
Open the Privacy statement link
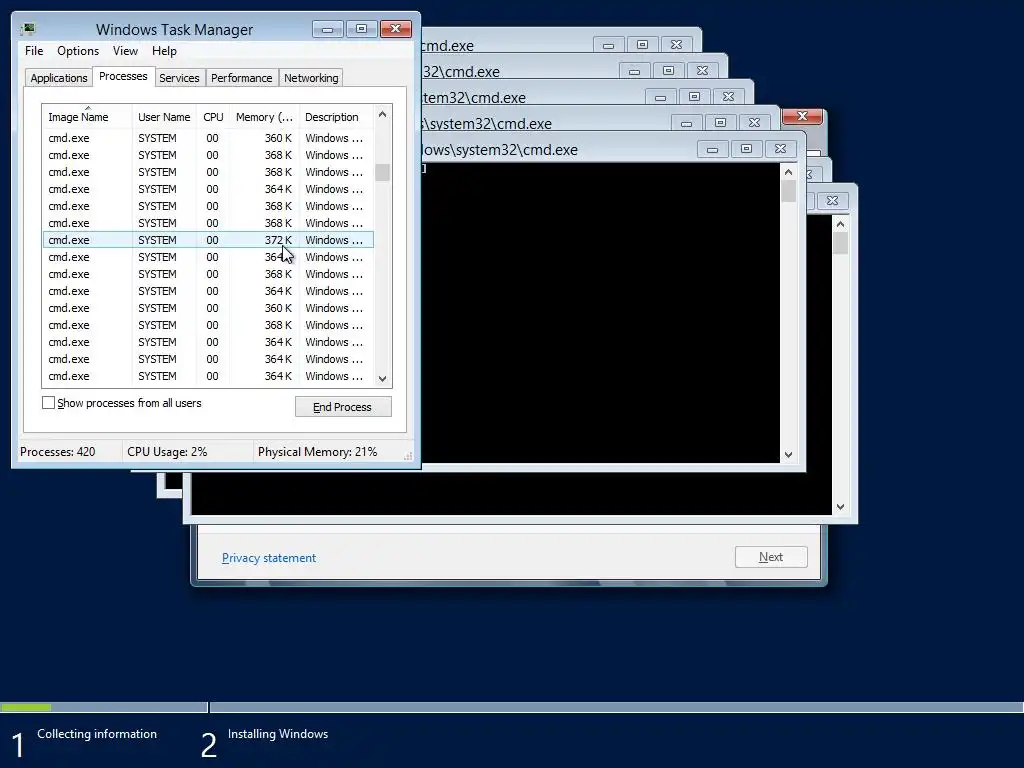[268, 558]
